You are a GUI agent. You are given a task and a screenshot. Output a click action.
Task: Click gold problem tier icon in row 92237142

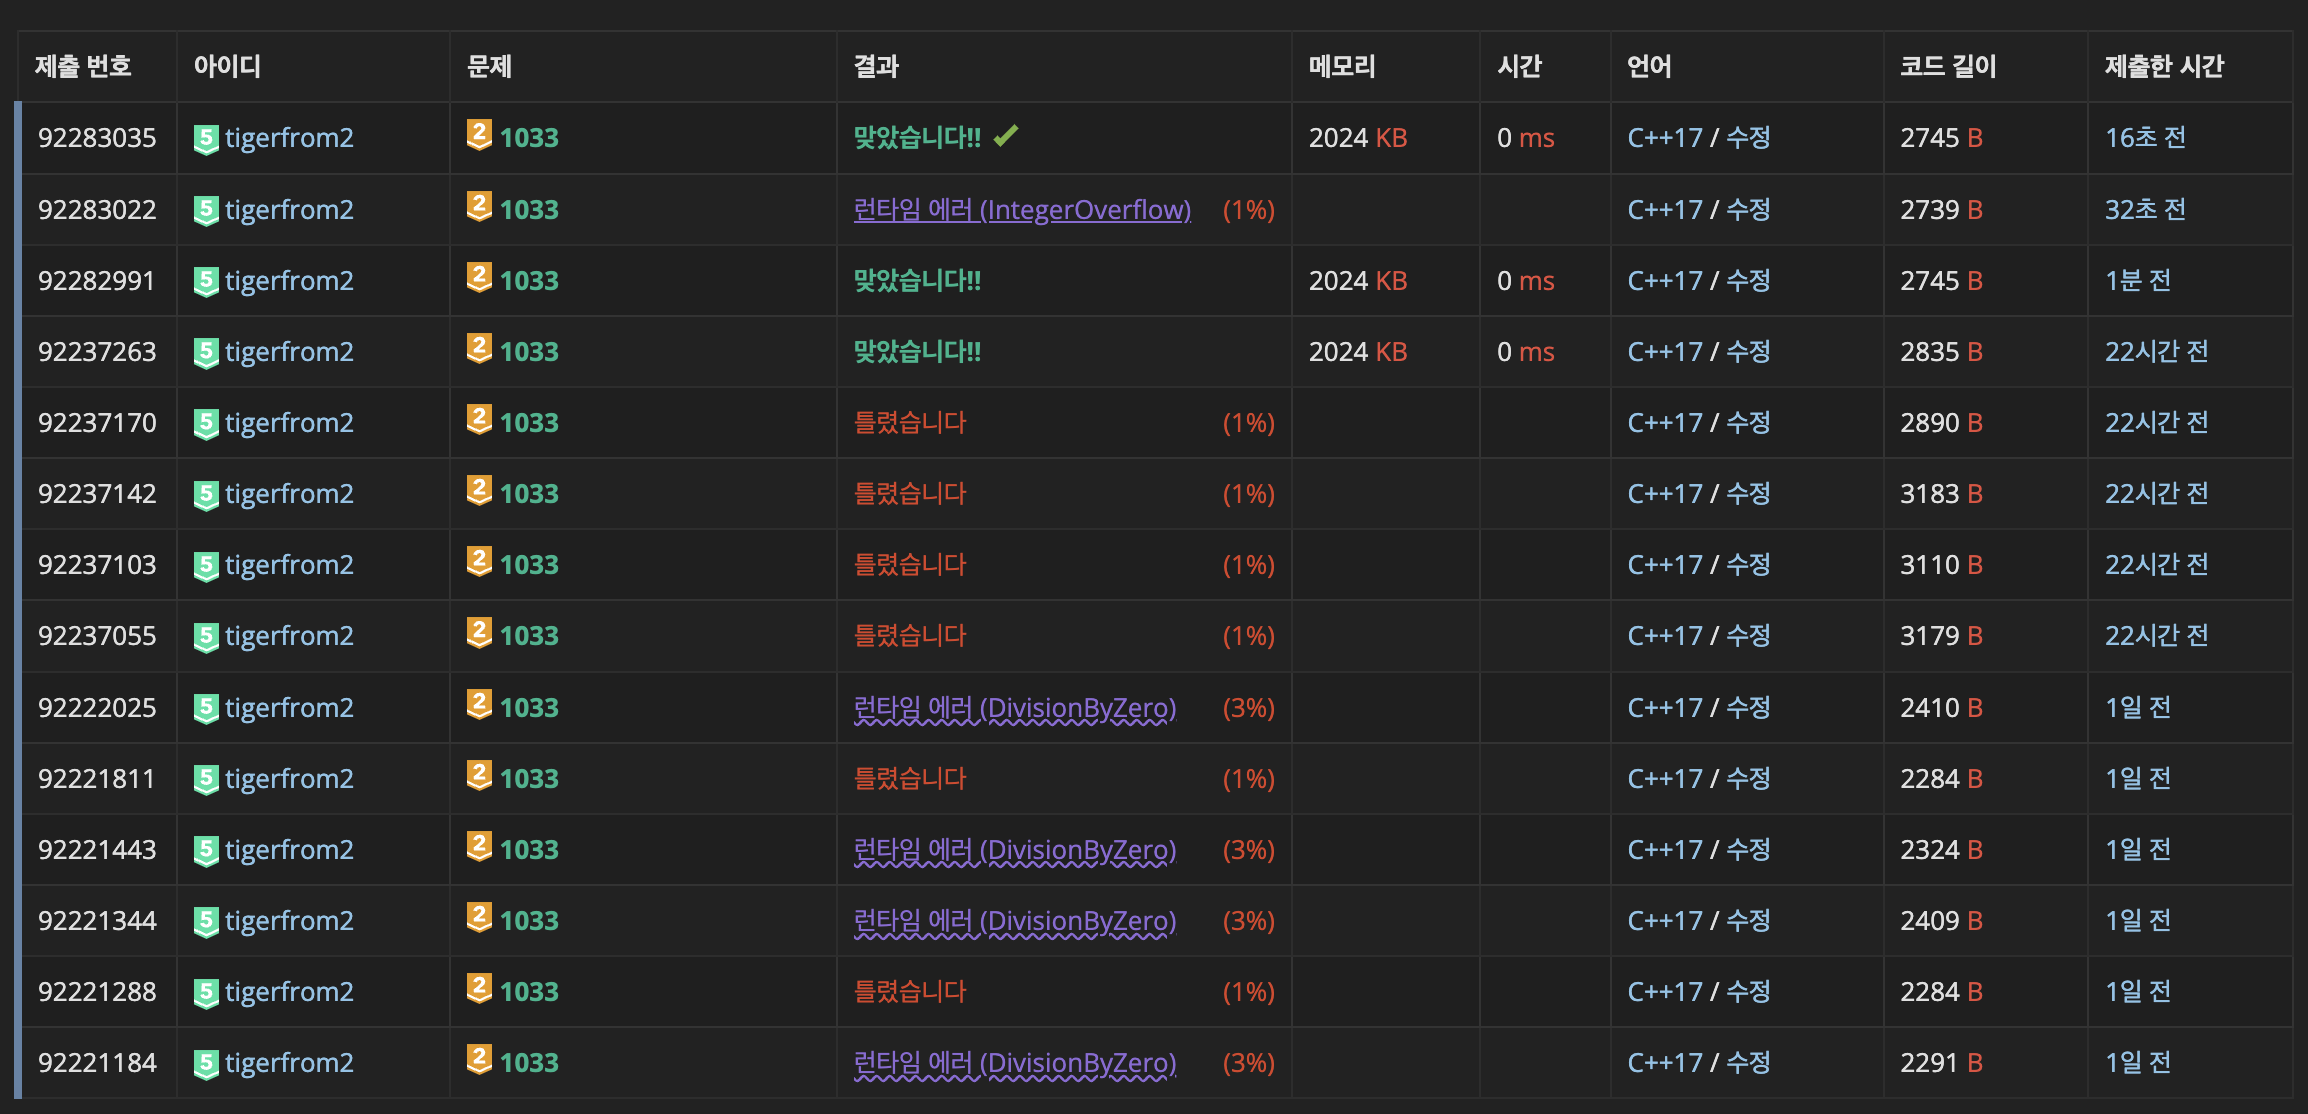point(479,490)
